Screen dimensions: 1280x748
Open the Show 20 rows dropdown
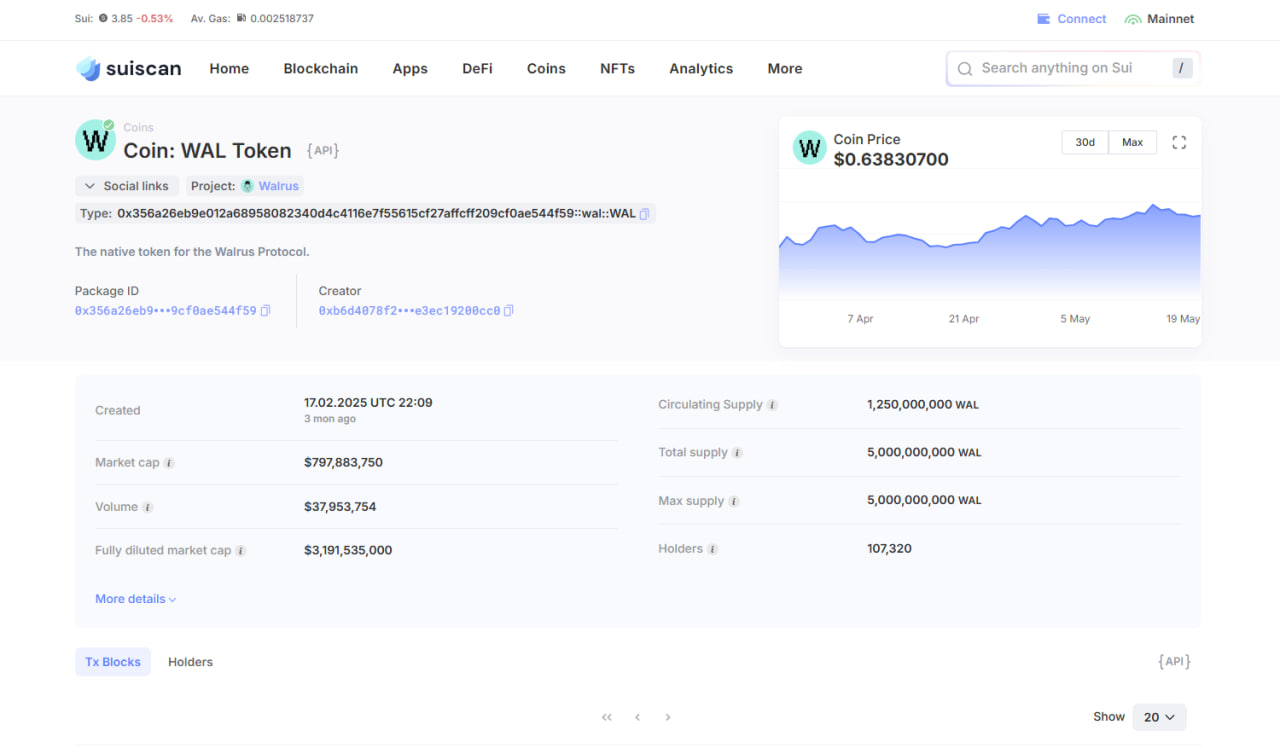(1159, 717)
